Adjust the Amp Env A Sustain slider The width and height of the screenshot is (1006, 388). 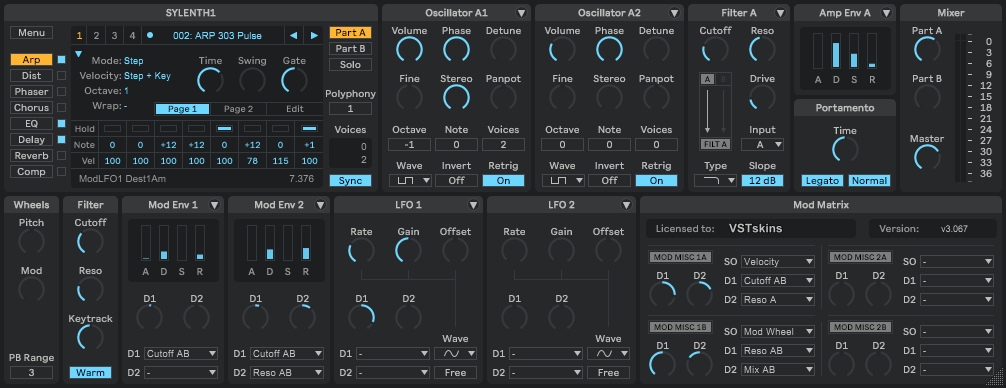tap(854, 51)
